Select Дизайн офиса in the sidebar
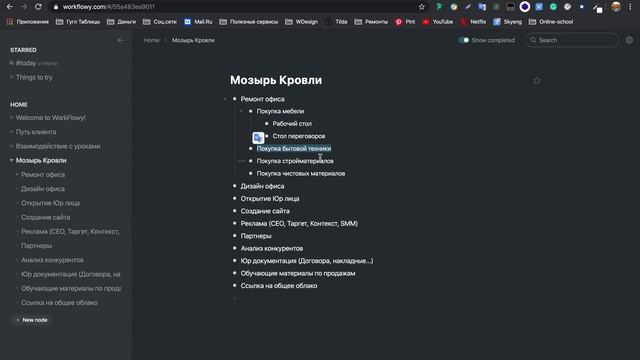The height and width of the screenshot is (360, 640). point(43,189)
